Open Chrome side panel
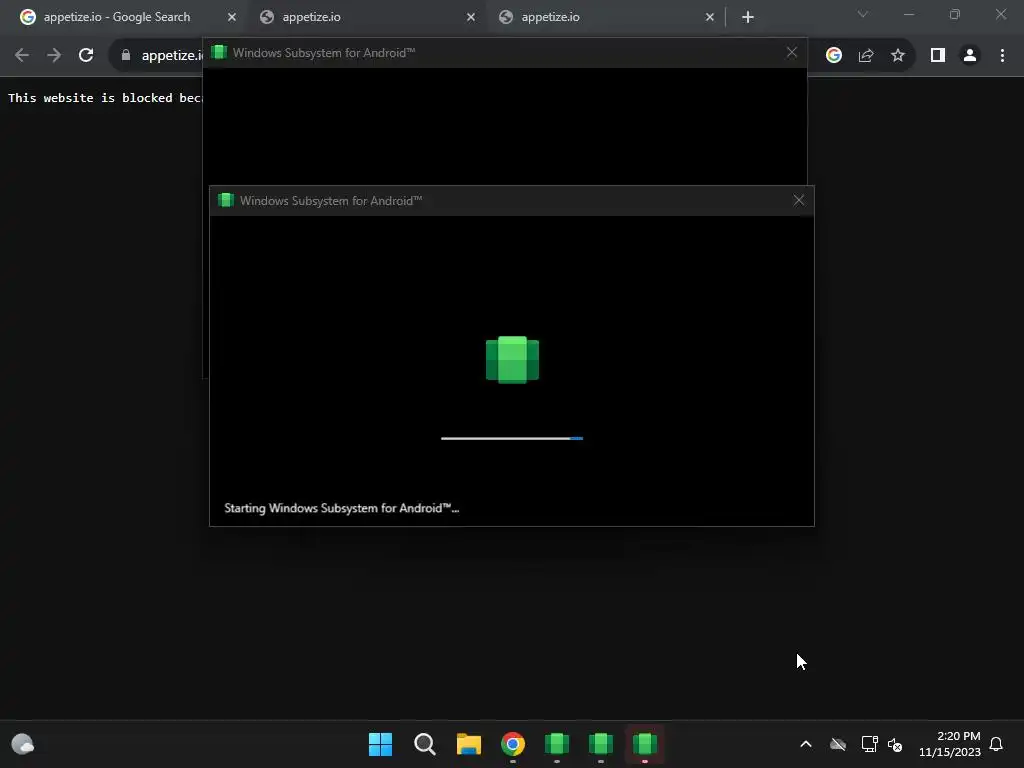Image resolution: width=1024 pixels, height=768 pixels. pyautogui.click(x=938, y=55)
